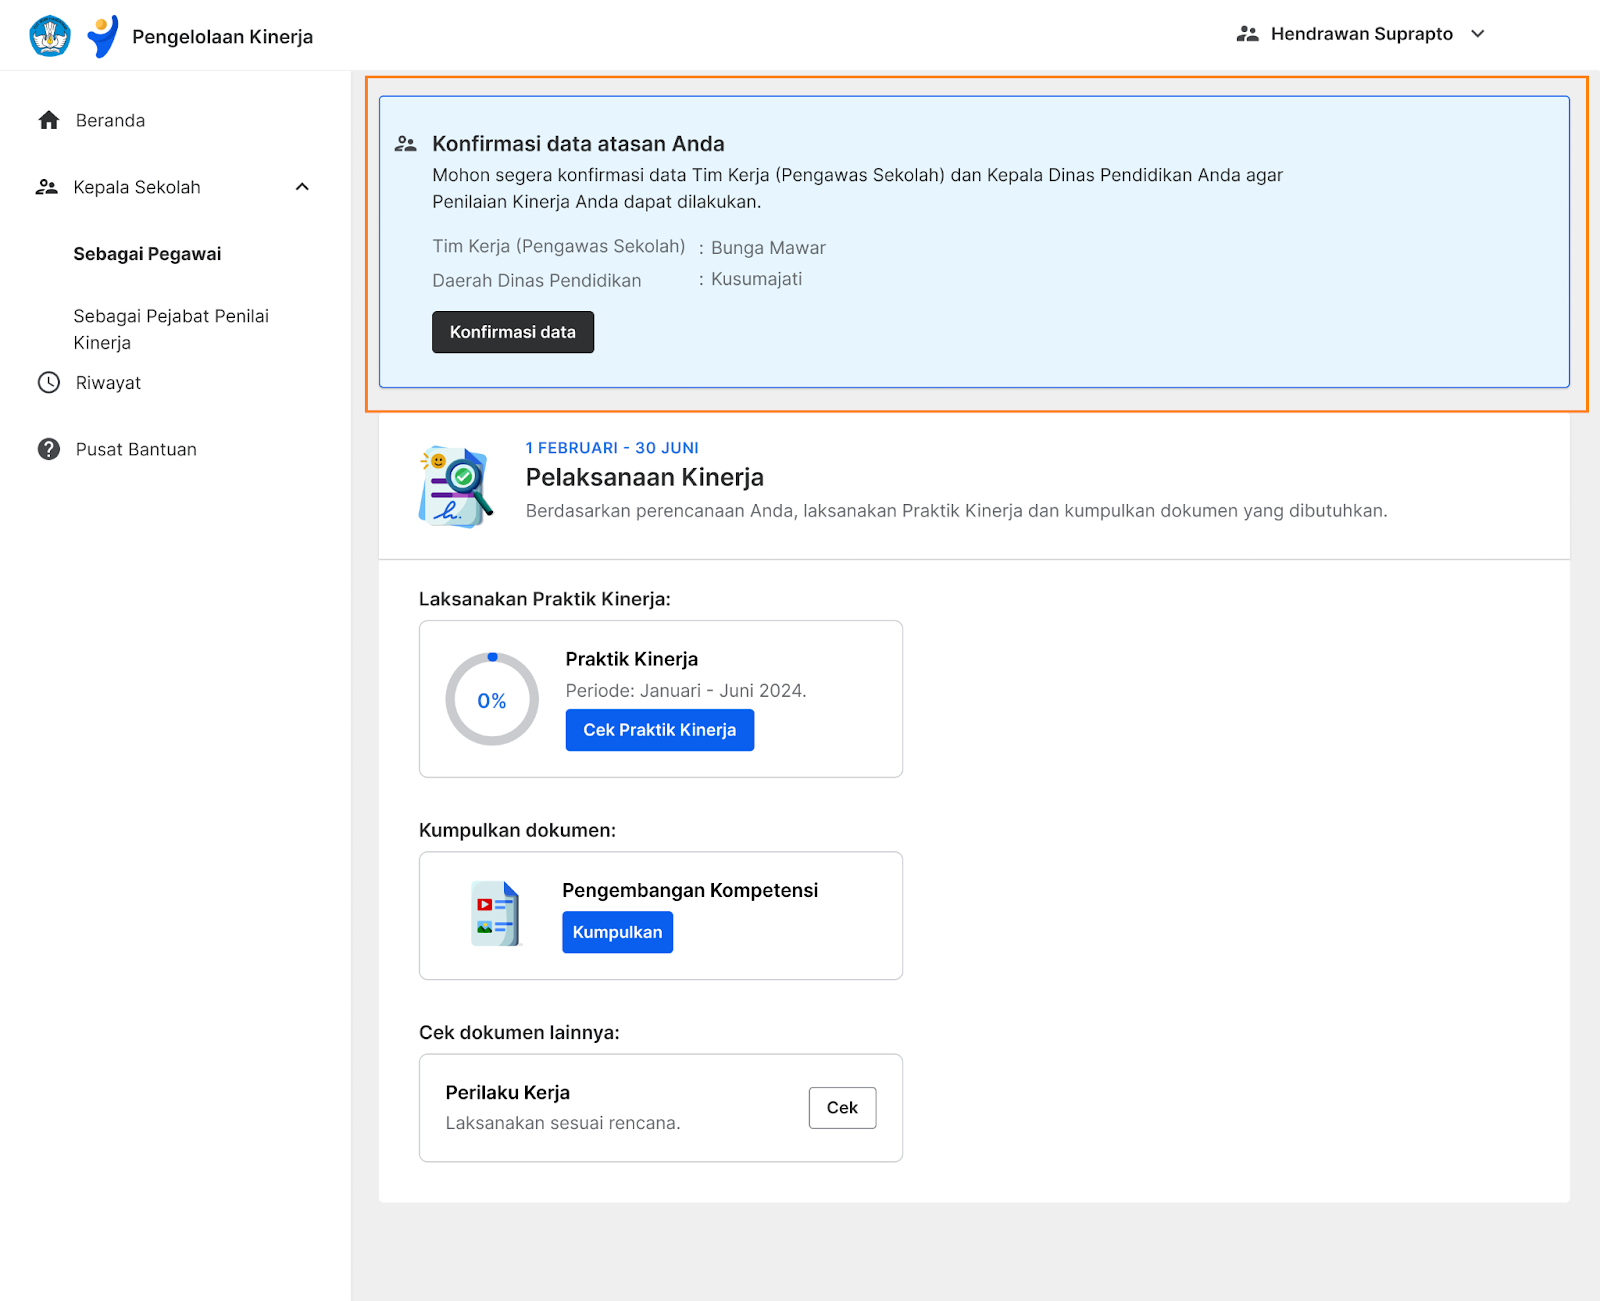Click the label Tim Kerja (Pengawas Sekolah)
Image resolution: width=1600 pixels, height=1301 pixels.
tap(559, 246)
